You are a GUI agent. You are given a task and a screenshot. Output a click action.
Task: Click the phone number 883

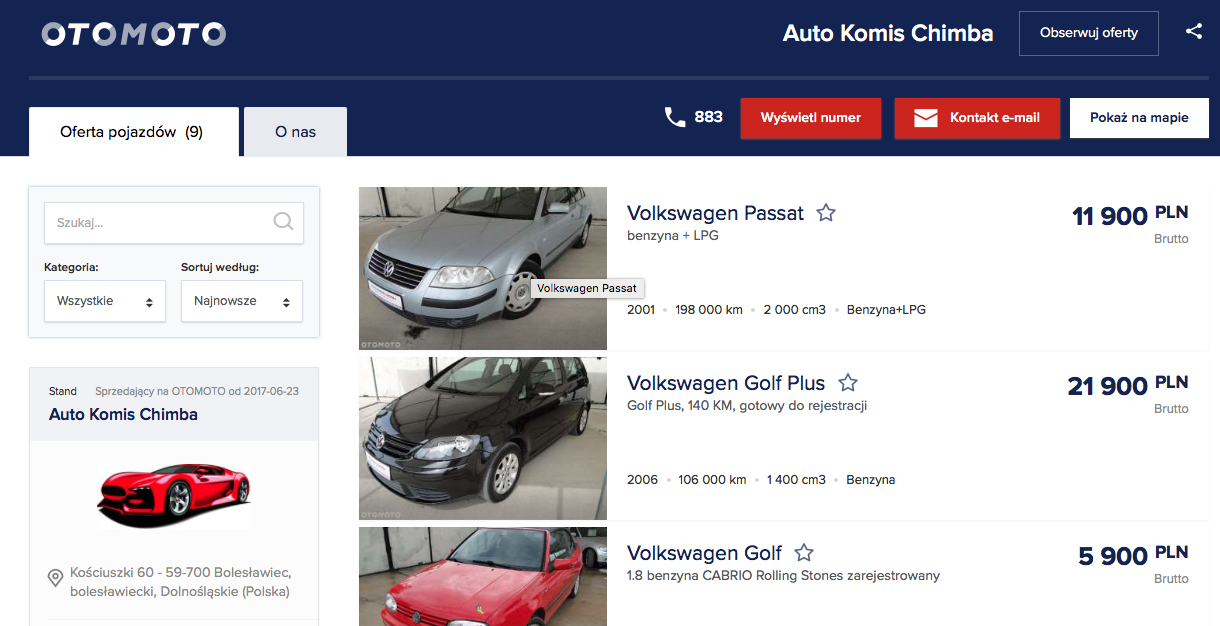(x=708, y=117)
